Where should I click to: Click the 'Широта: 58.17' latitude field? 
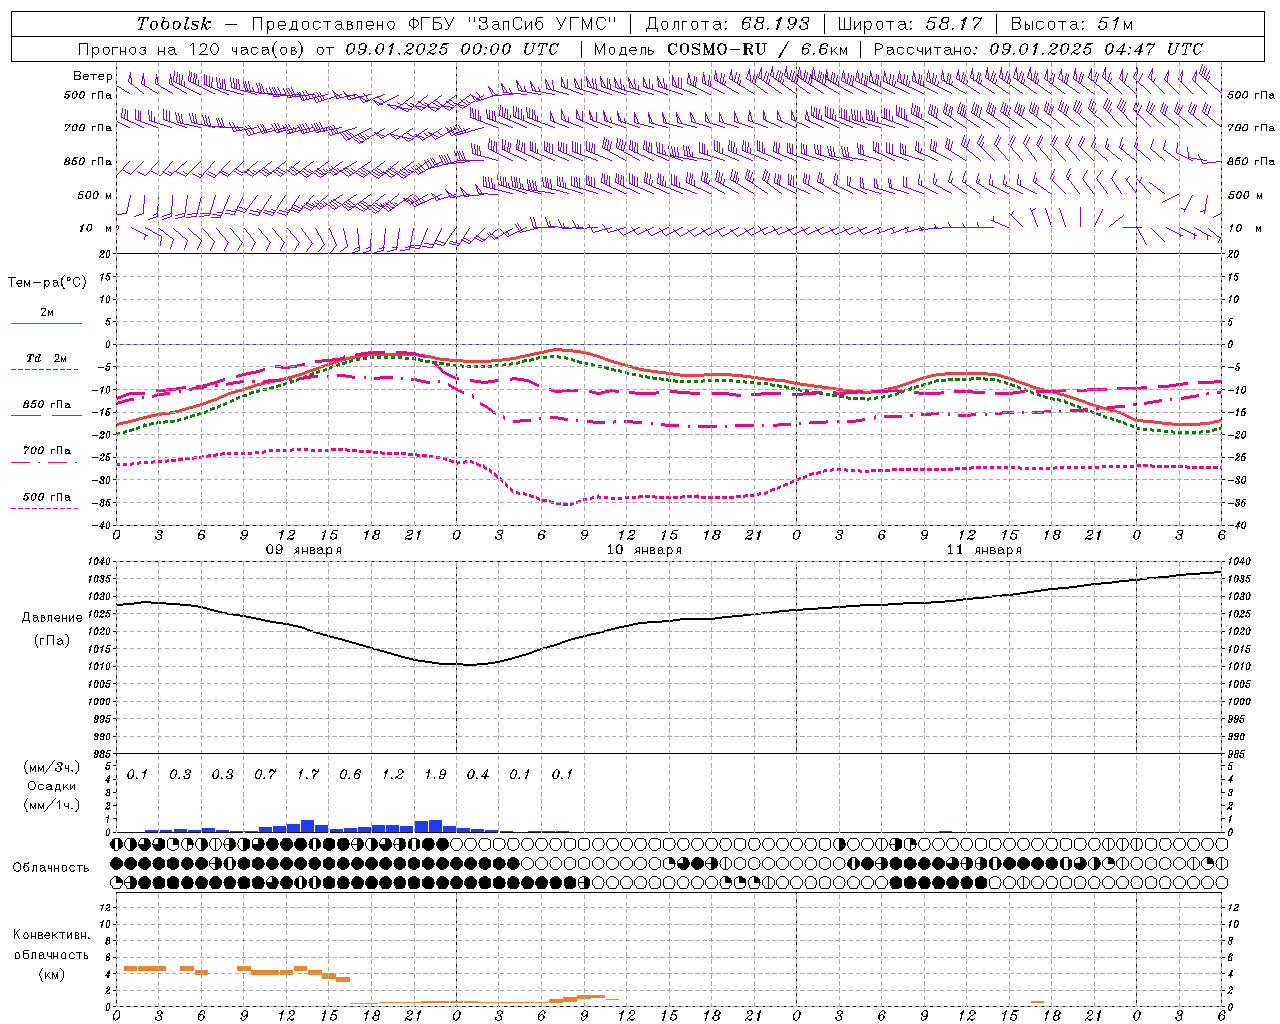pos(910,24)
